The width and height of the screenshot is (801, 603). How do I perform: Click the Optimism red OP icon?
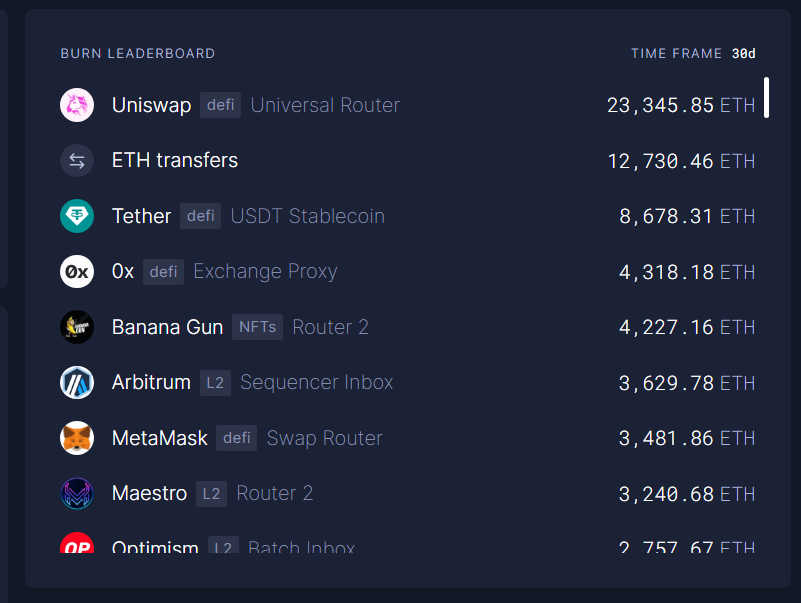tap(77, 545)
